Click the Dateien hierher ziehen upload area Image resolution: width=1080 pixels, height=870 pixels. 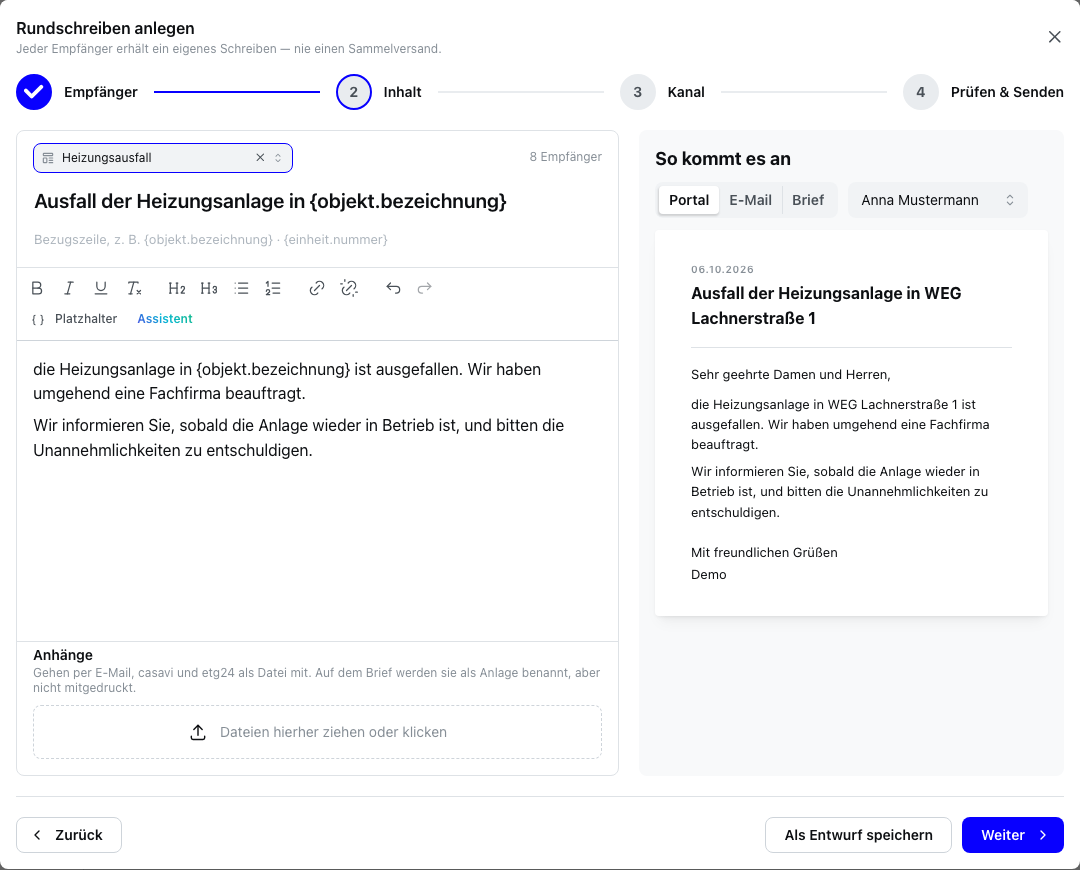coord(318,732)
